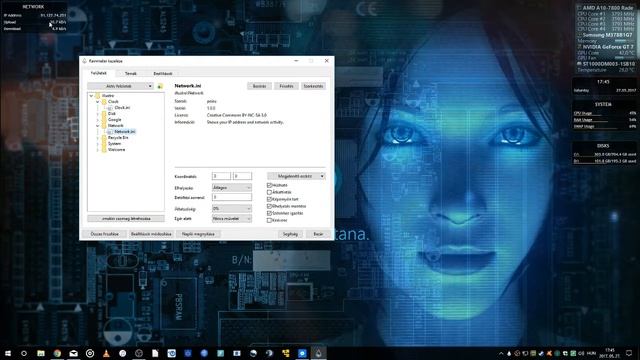
Task: Switch to the Témák tab
Action: click(131, 73)
